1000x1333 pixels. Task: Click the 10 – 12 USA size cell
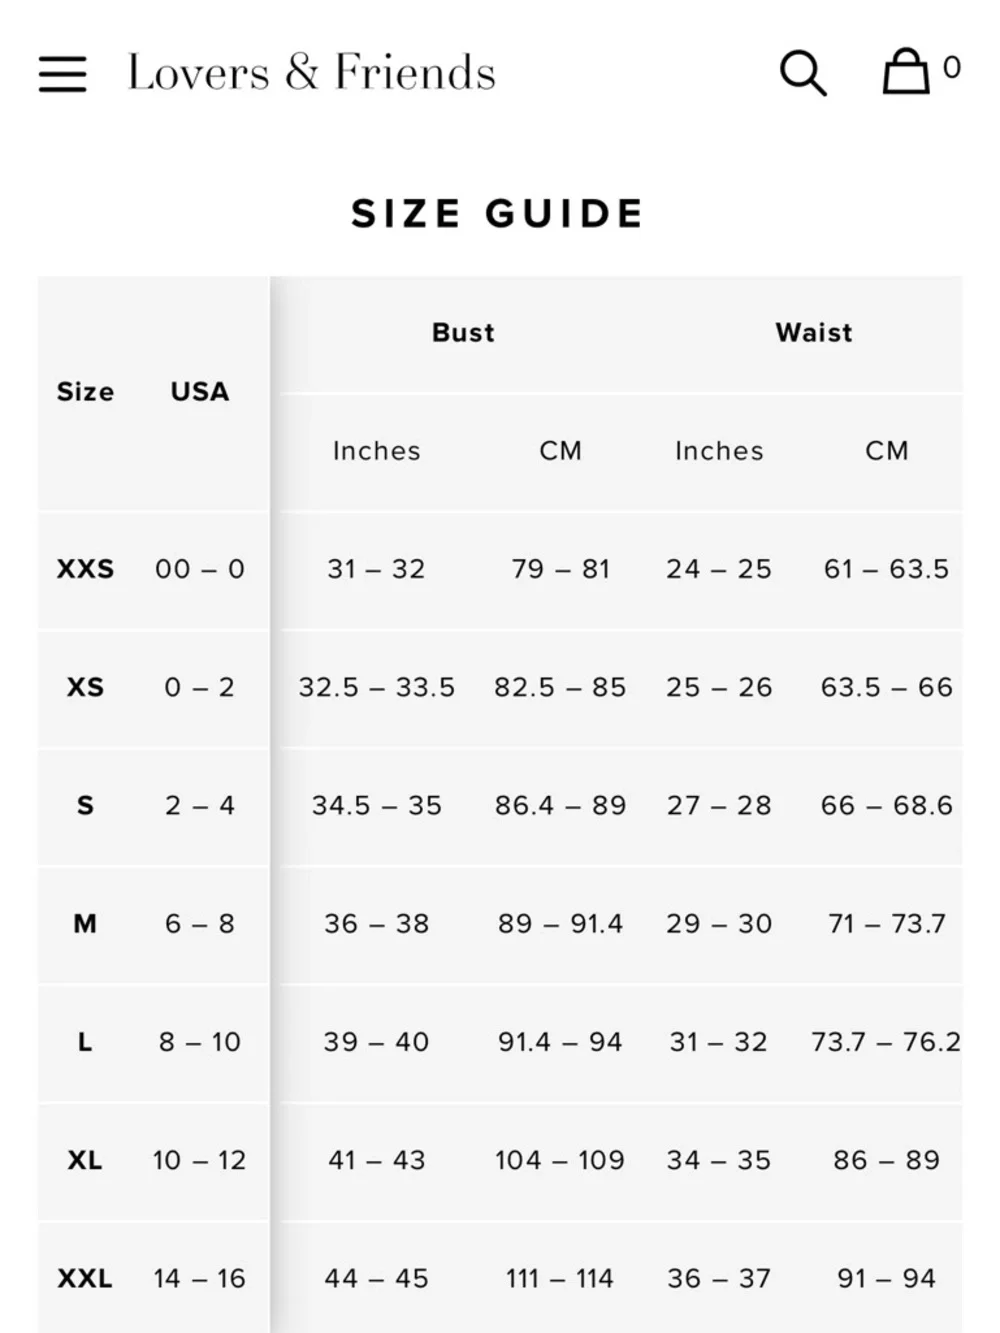tap(199, 1160)
